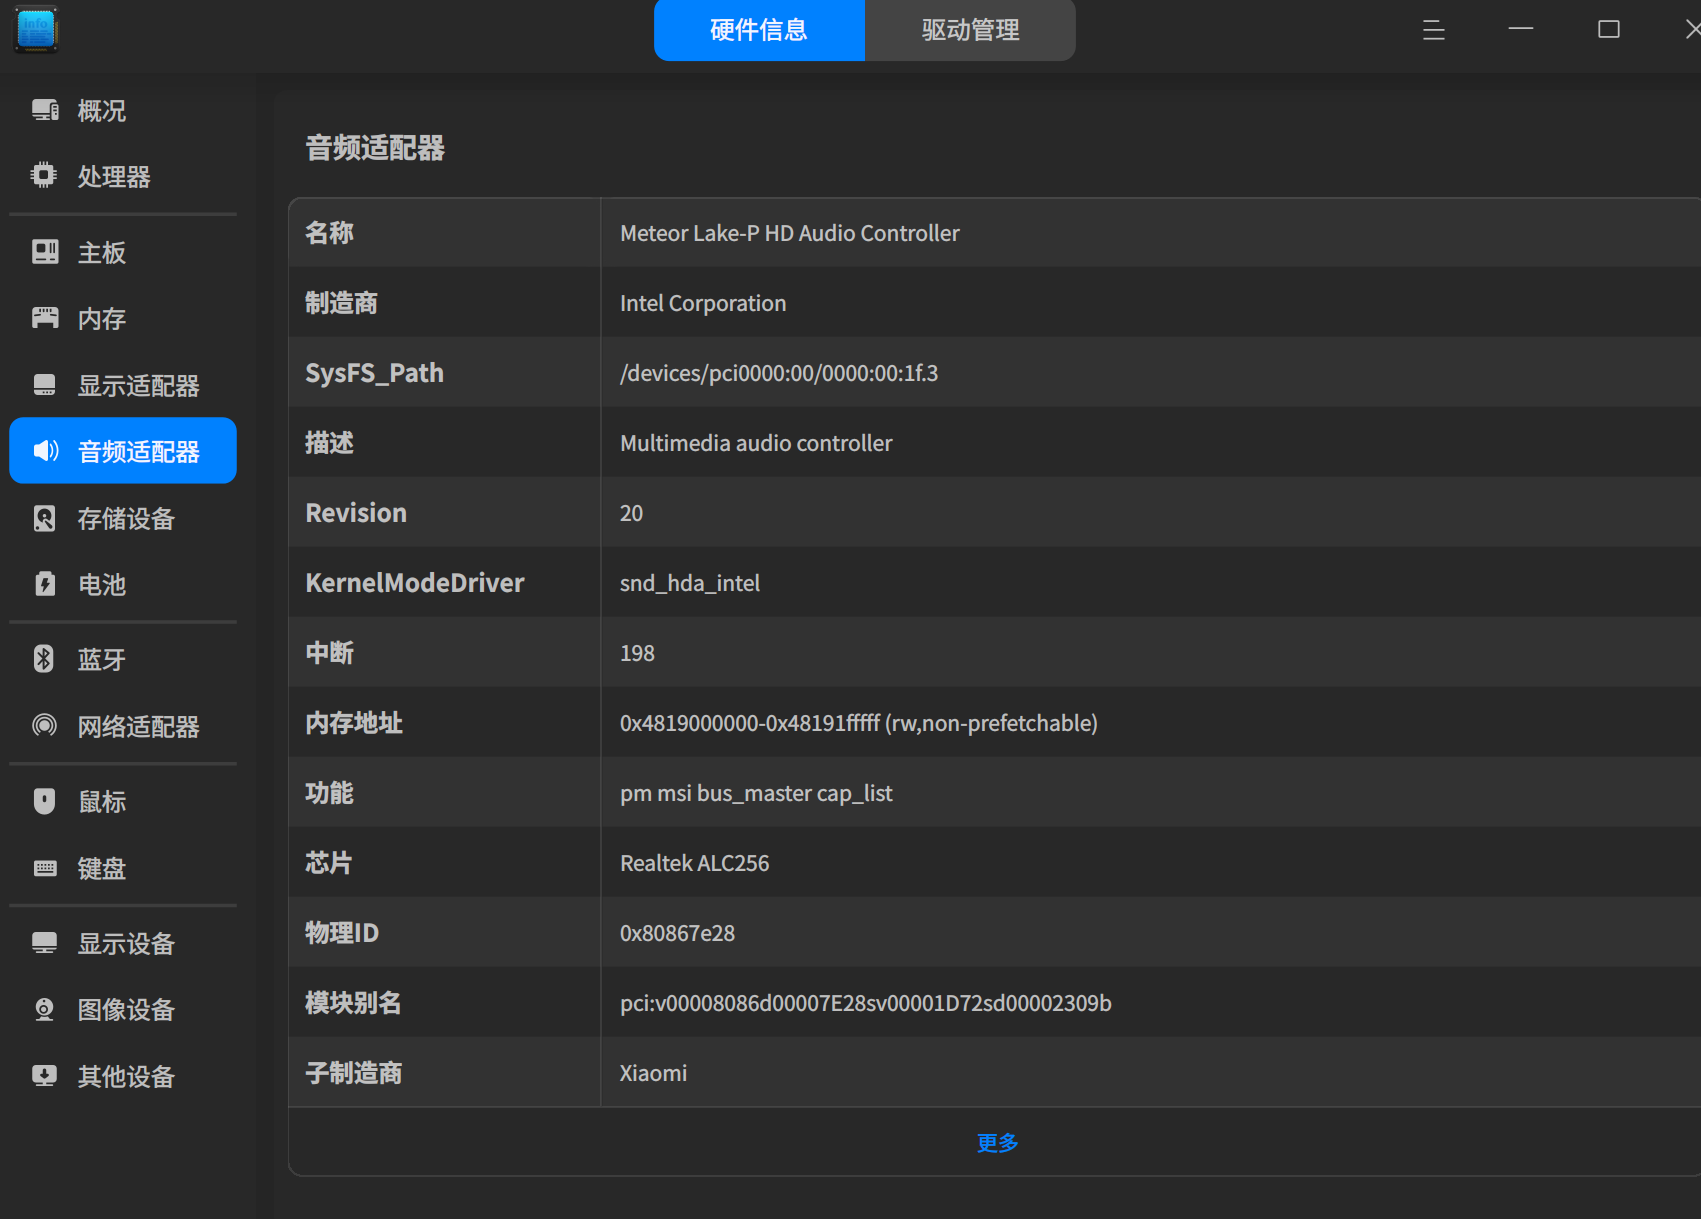Screen dimensions: 1701x1219
Task: Open the 存储设备 storage disk icon
Action: [45, 518]
